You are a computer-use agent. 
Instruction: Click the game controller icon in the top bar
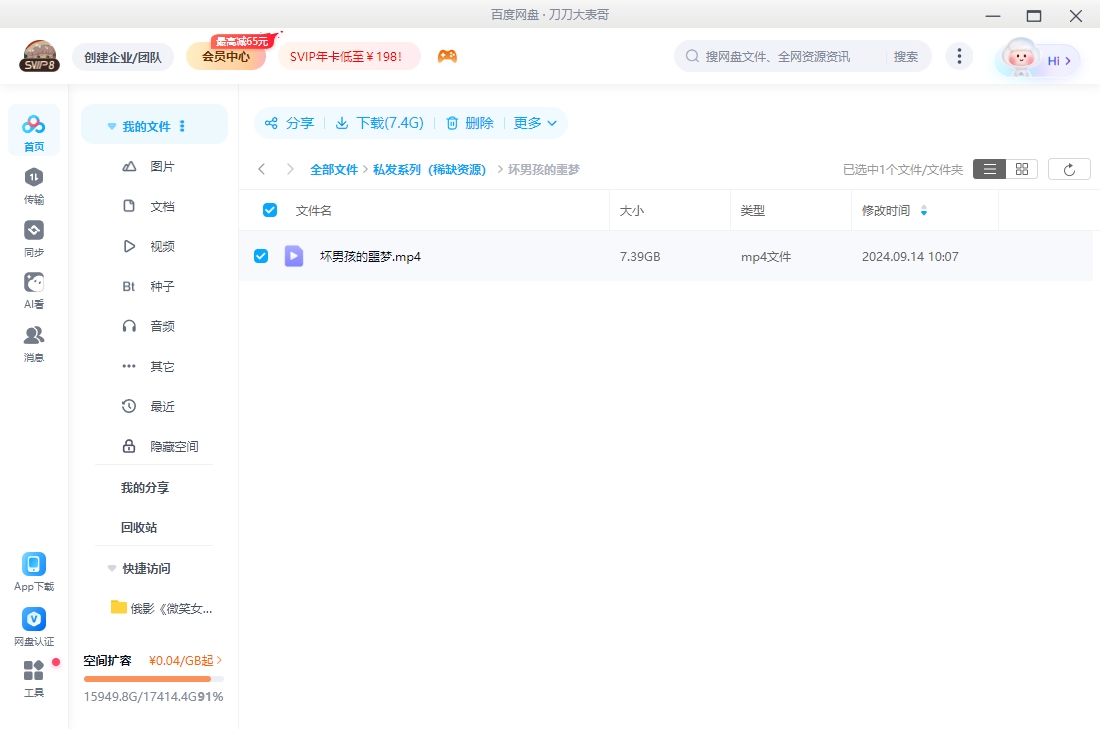pos(447,57)
